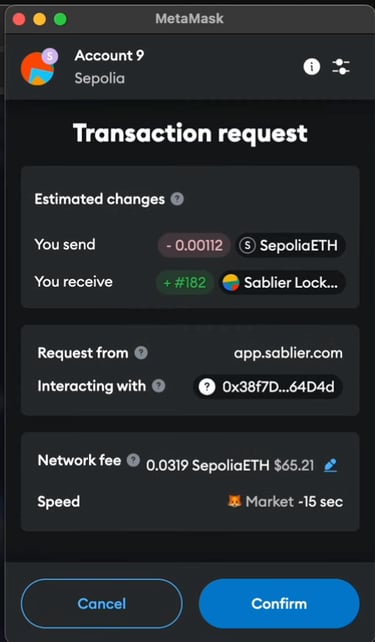Click the app.sablier.com origin text
The image size is (375, 642).
tap(288, 353)
